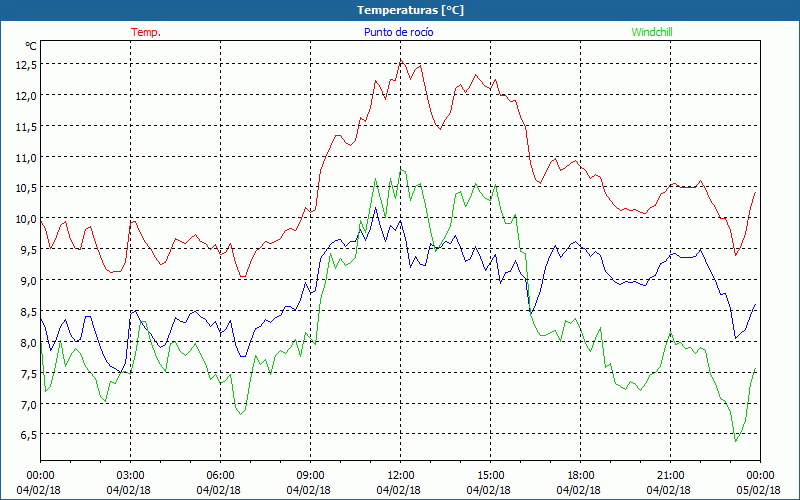The height and width of the screenshot is (500, 800).
Task: Click the chart title Temperaturas [°C]
Action: coord(410,10)
